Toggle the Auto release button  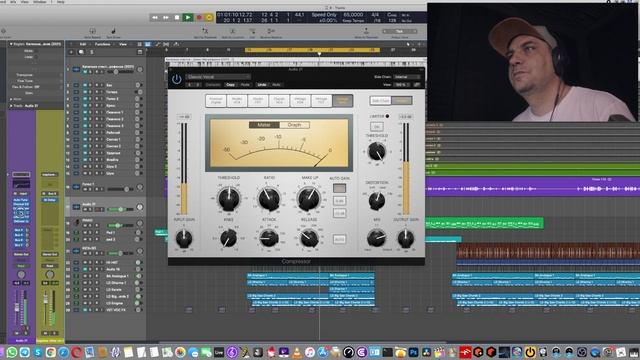coord(339,239)
